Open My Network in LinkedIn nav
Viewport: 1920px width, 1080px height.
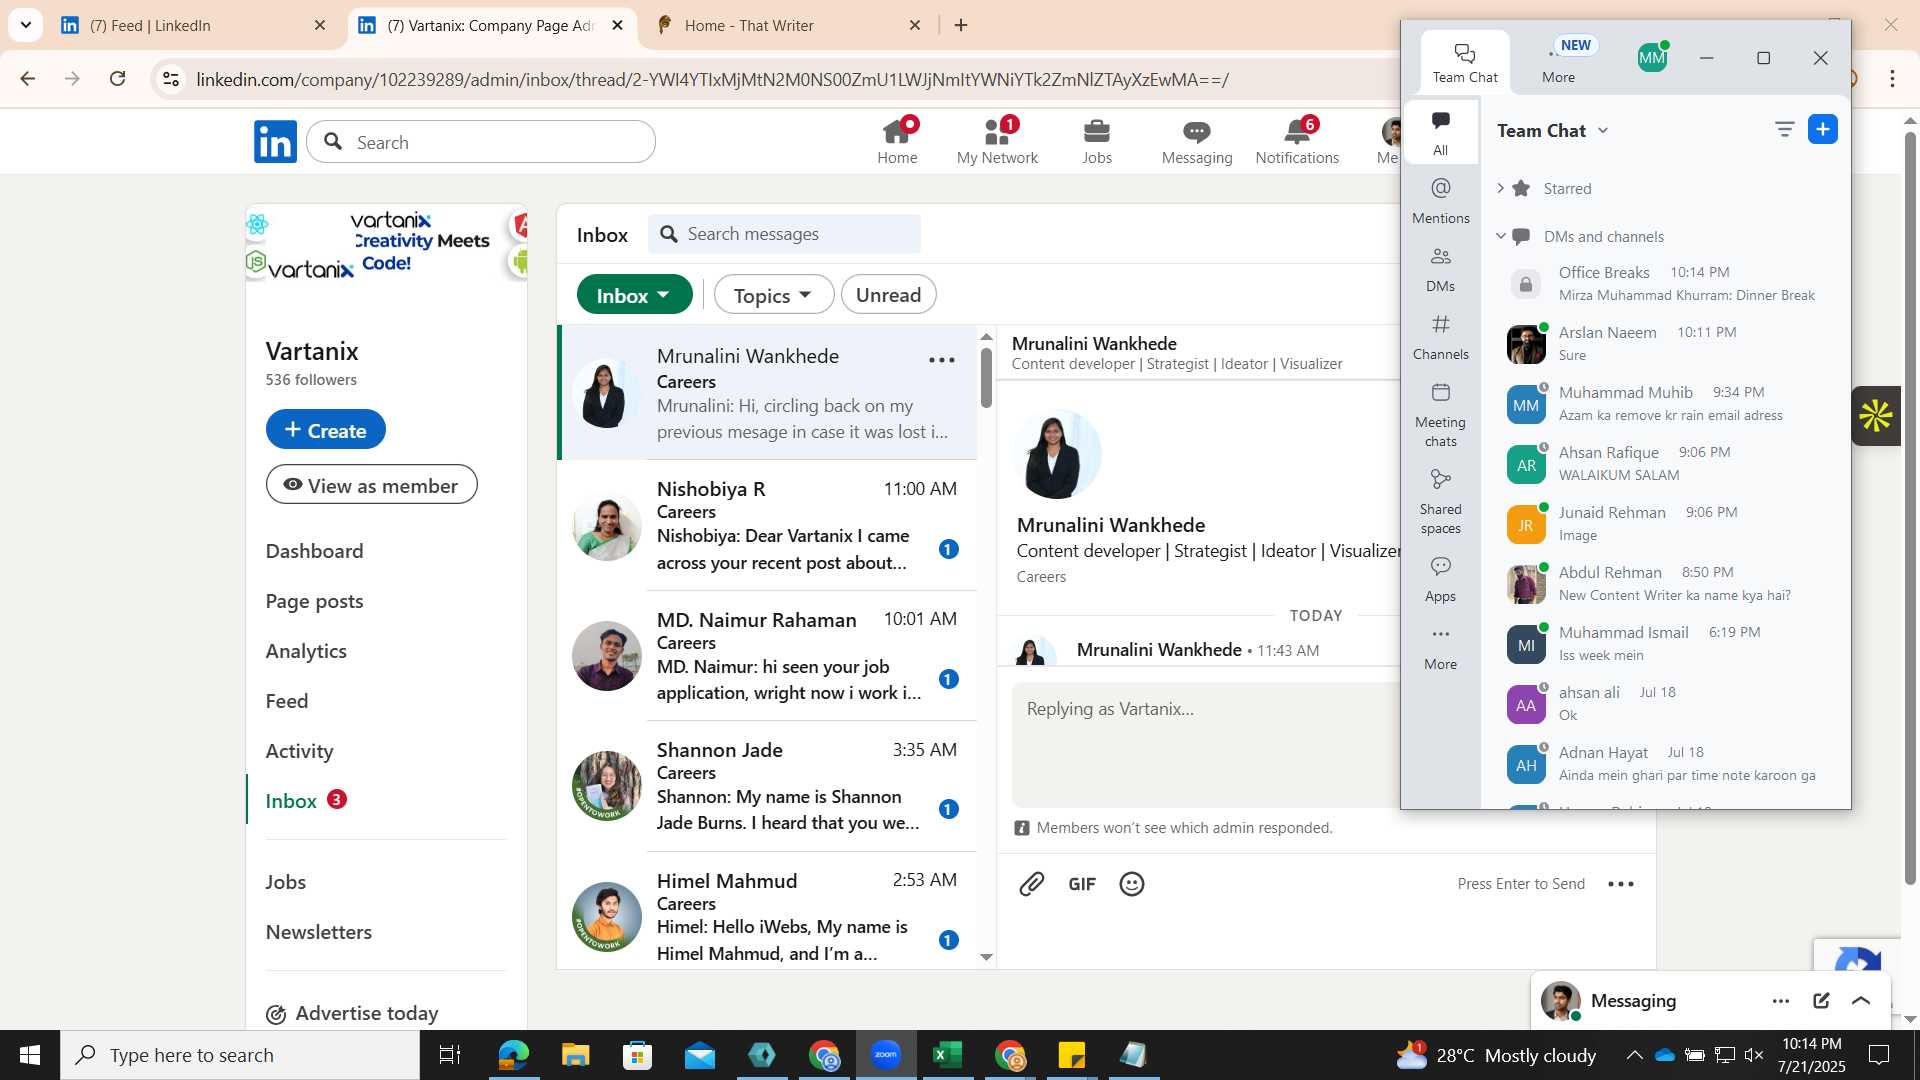[x=997, y=141]
